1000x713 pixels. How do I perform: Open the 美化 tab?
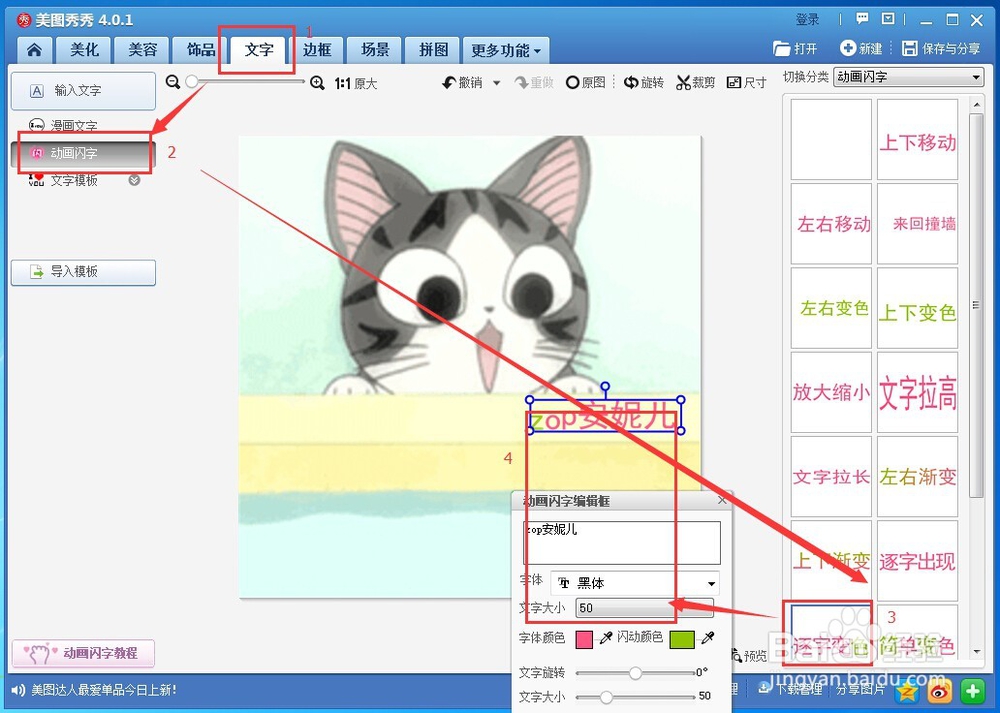pos(84,50)
